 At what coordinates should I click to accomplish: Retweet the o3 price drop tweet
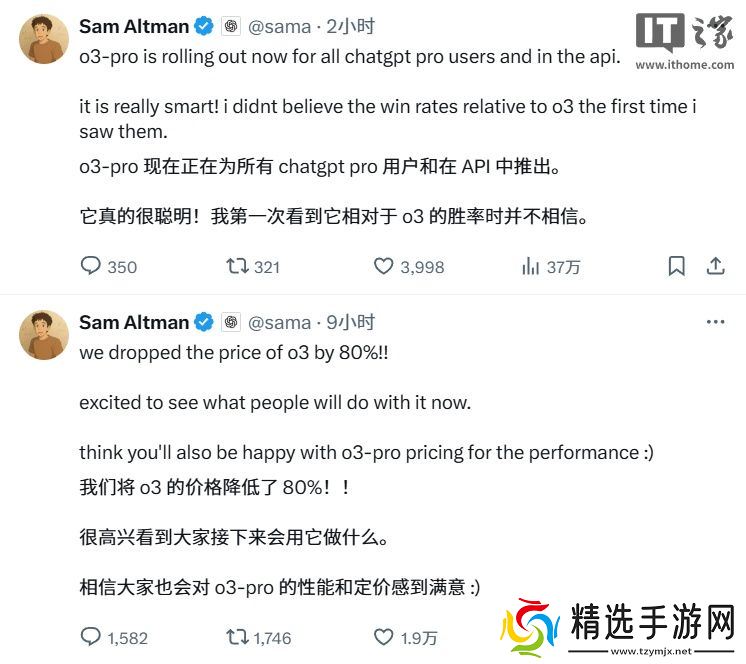coord(237,636)
